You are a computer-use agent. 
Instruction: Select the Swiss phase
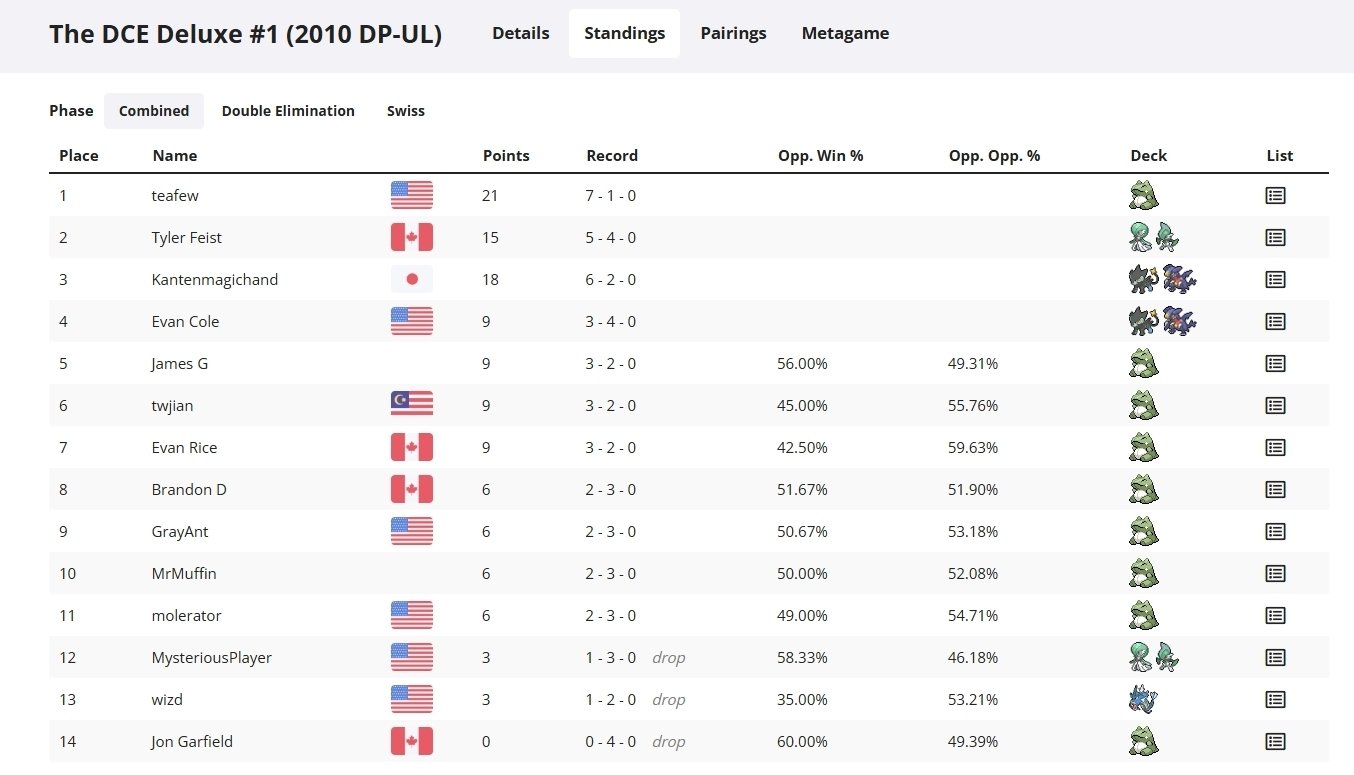[405, 111]
